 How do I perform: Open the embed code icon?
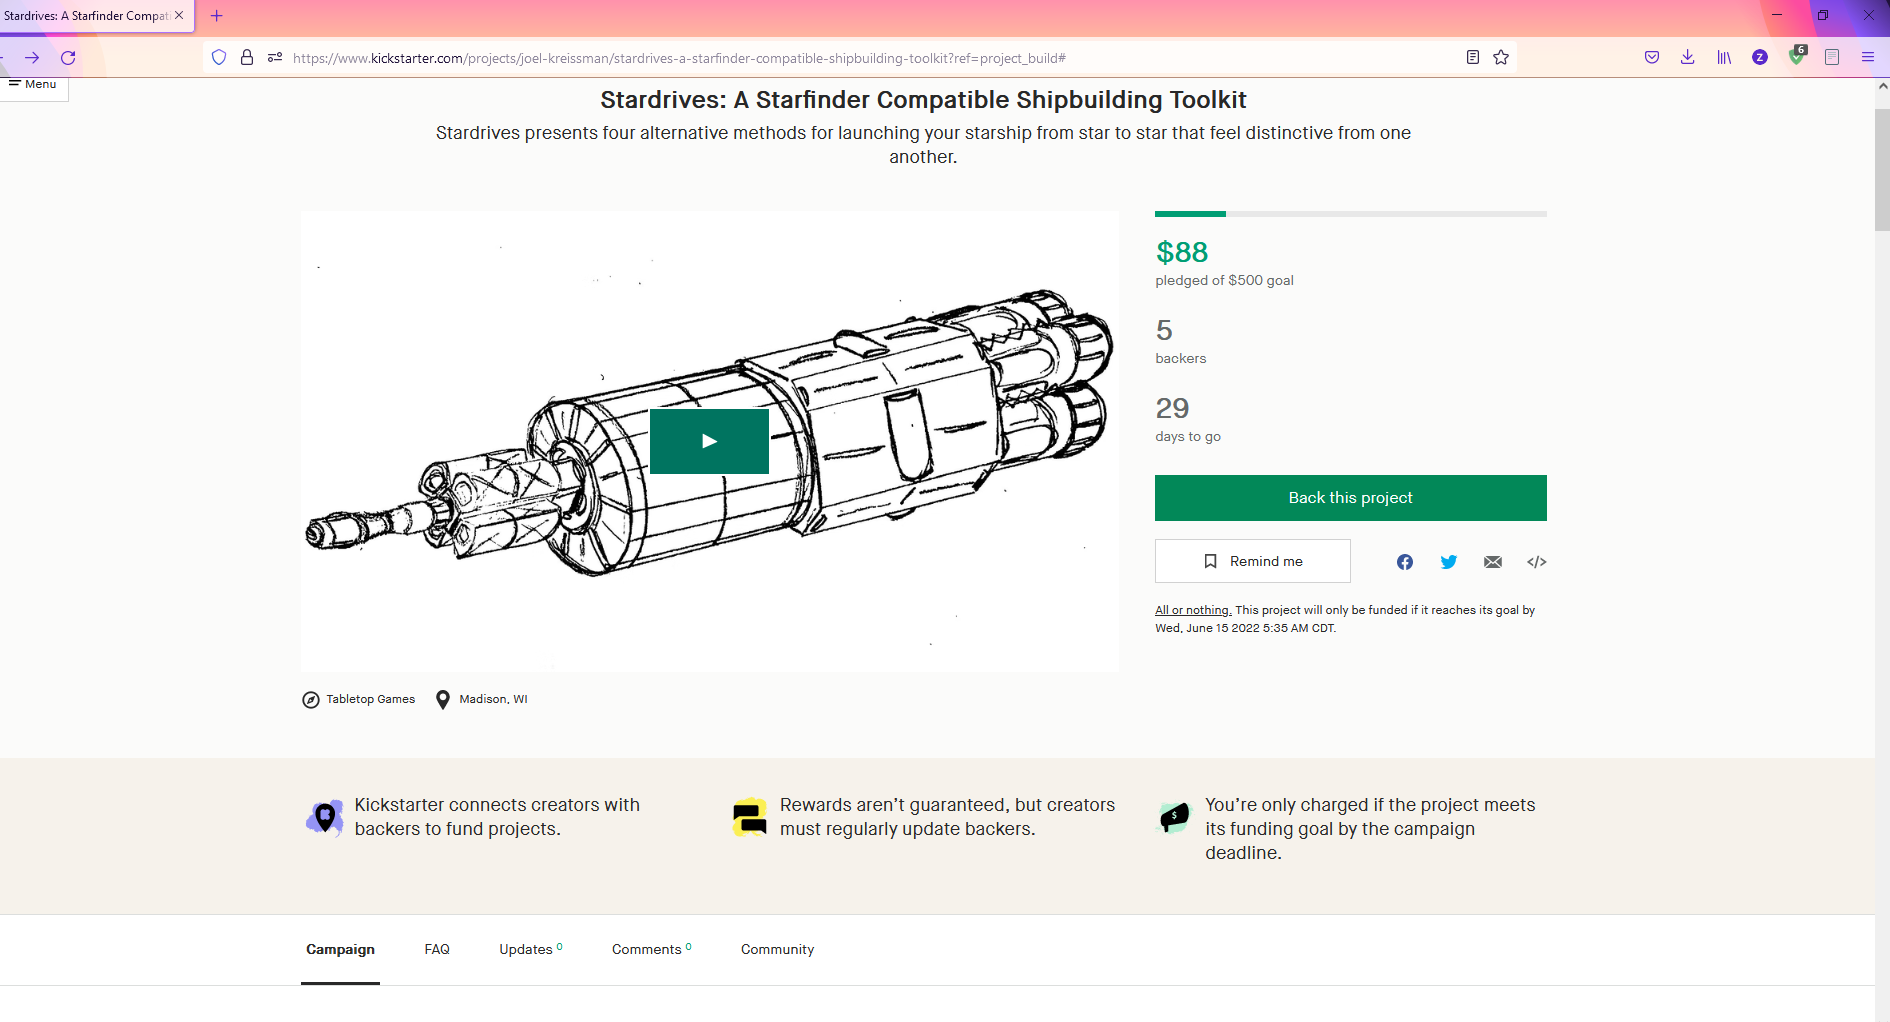point(1537,562)
